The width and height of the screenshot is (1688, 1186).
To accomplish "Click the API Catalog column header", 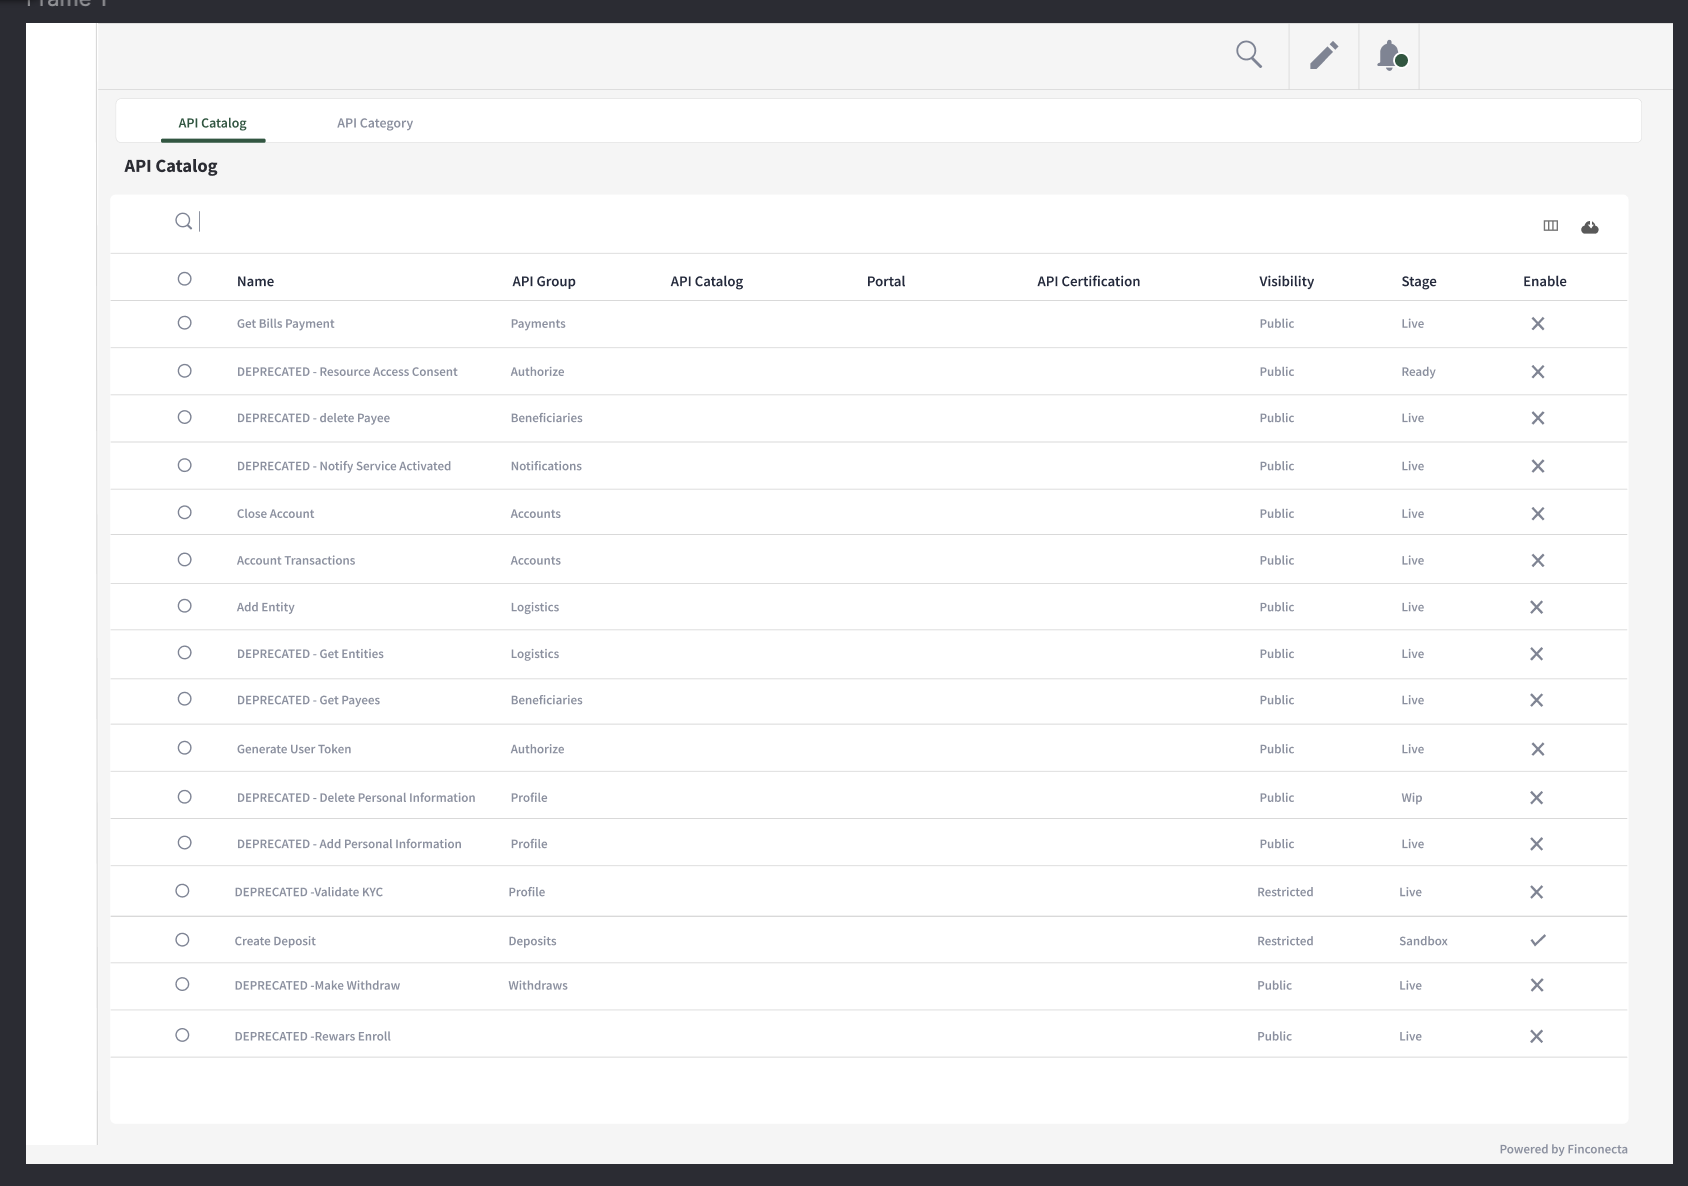I will [x=707, y=281].
